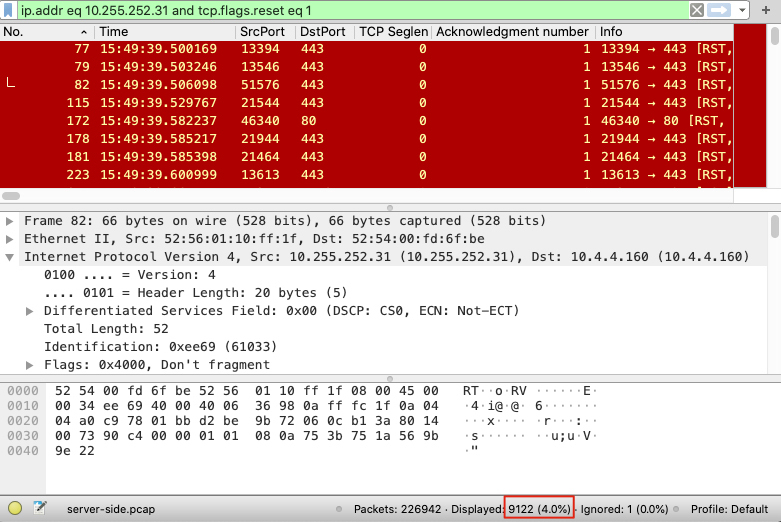This screenshot has height=522, width=781.
Task: Click the yellow expert information indicator
Action: click(15, 509)
